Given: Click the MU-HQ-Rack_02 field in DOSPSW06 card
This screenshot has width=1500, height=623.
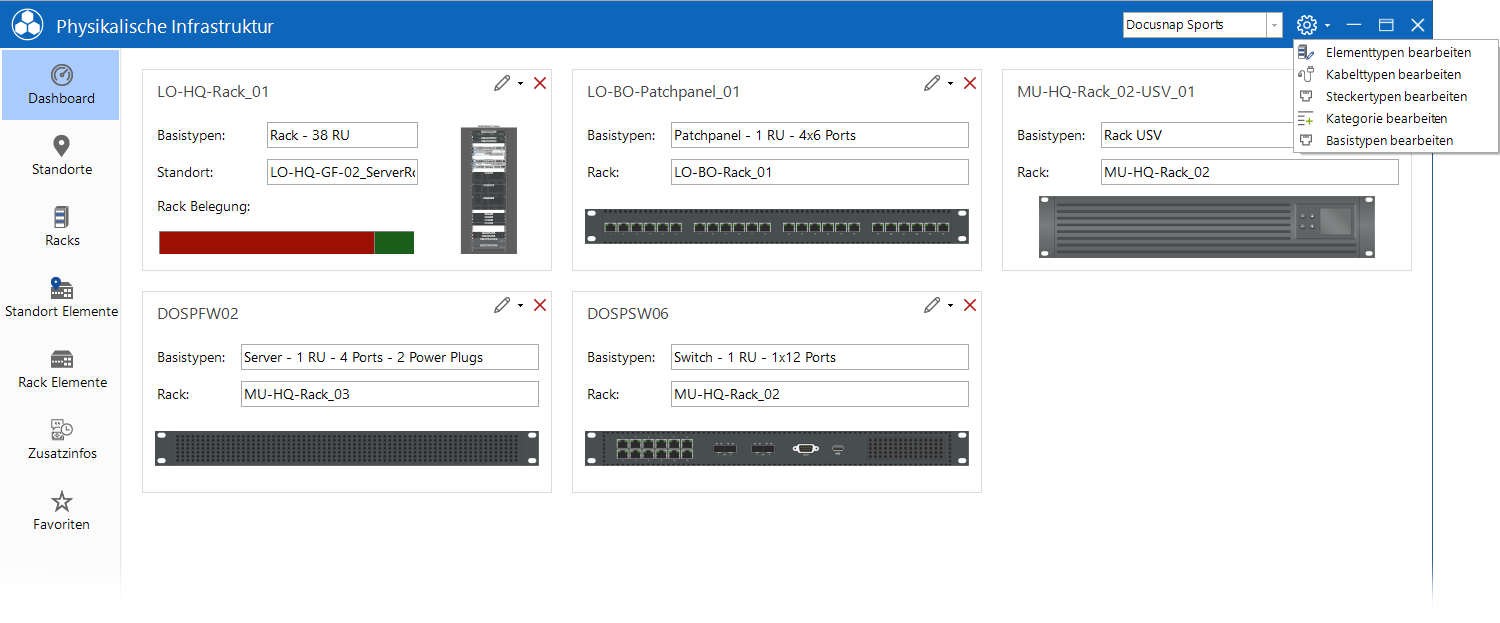Looking at the screenshot, I should [x=820, y=394].
